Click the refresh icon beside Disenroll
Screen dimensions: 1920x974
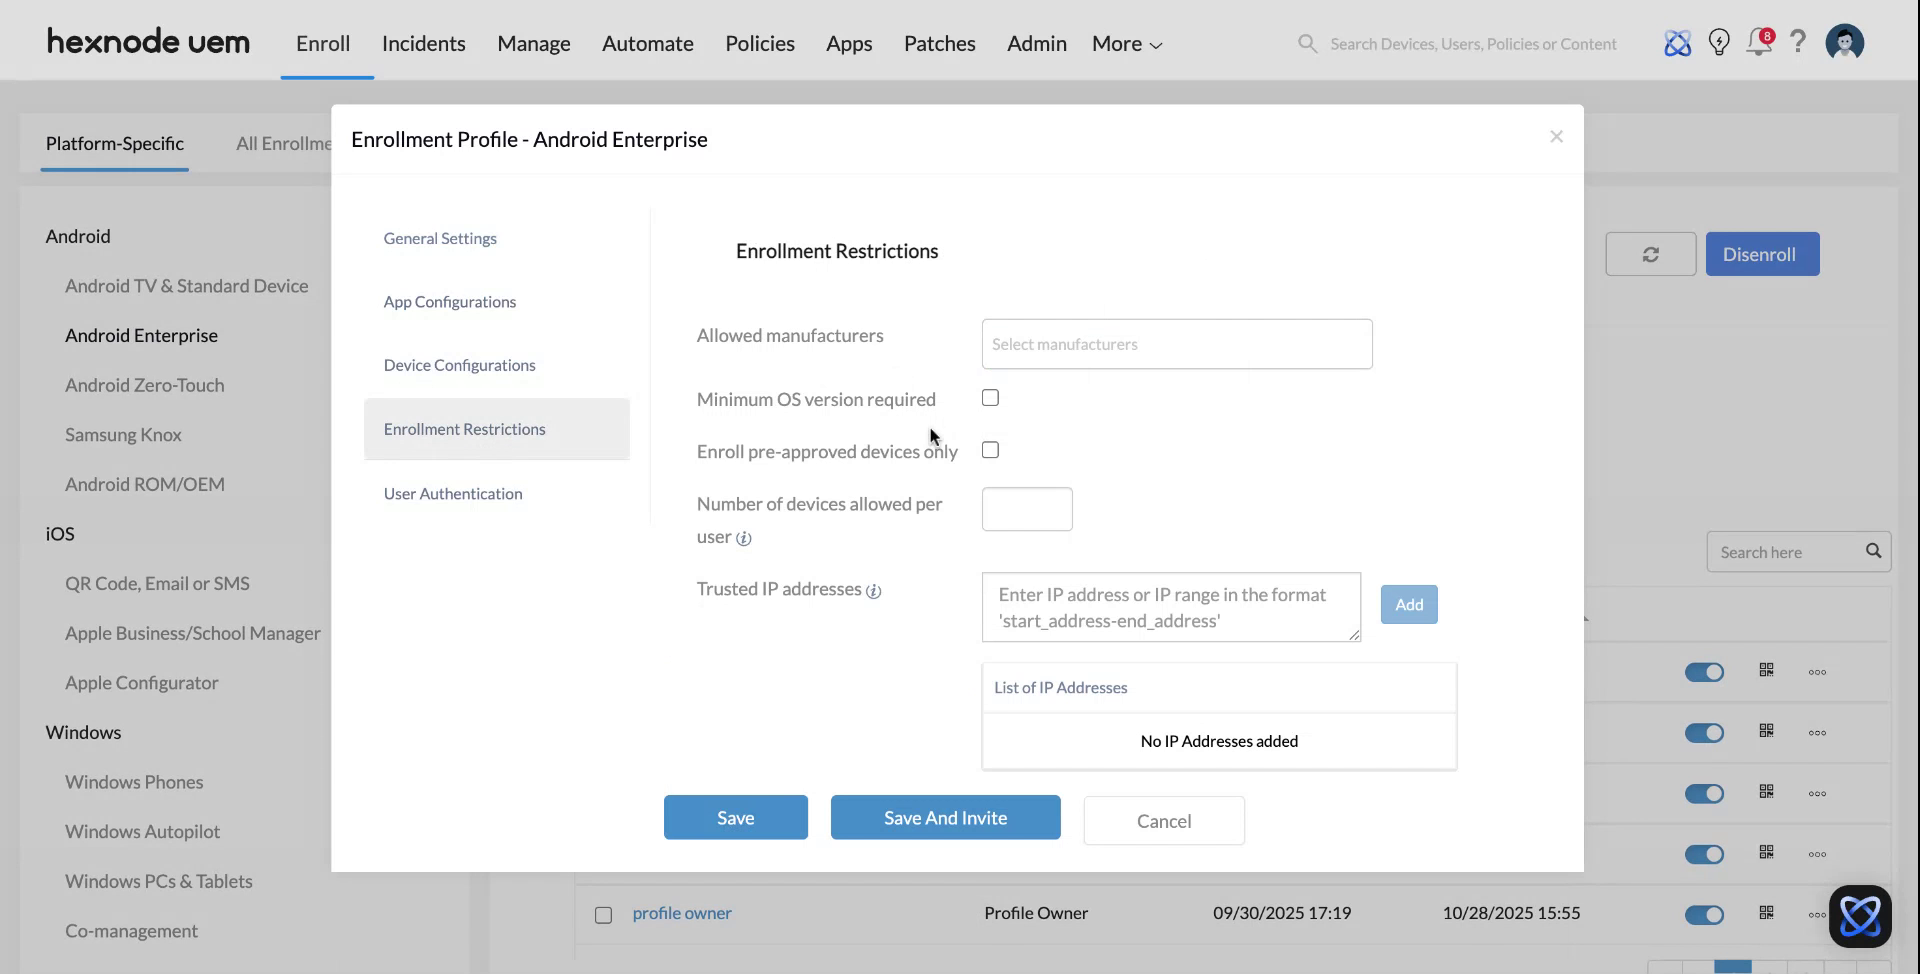point(1650,254)
